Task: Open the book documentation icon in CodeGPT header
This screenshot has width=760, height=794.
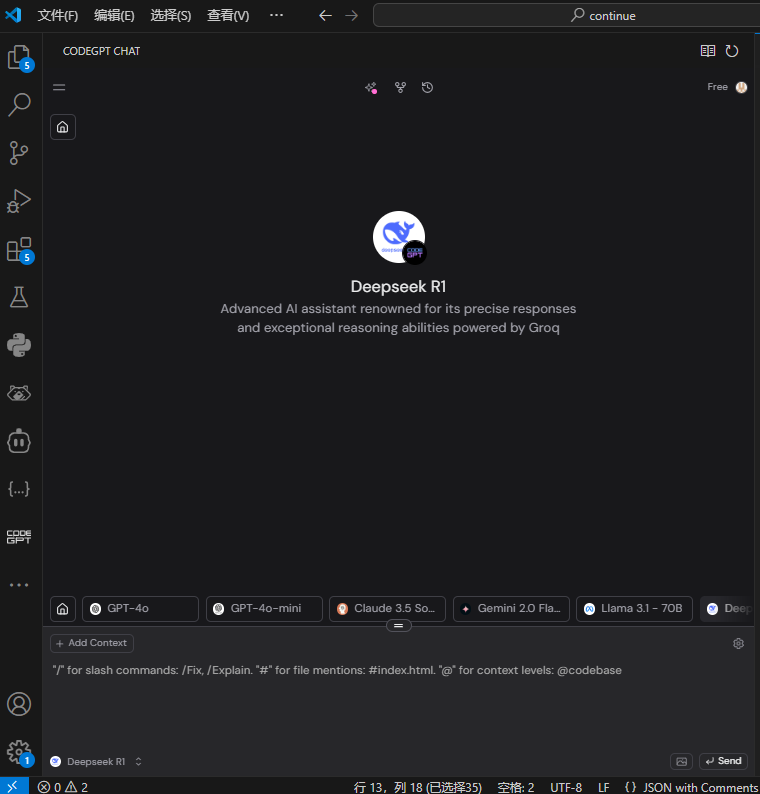Action: tap(708, 51)
